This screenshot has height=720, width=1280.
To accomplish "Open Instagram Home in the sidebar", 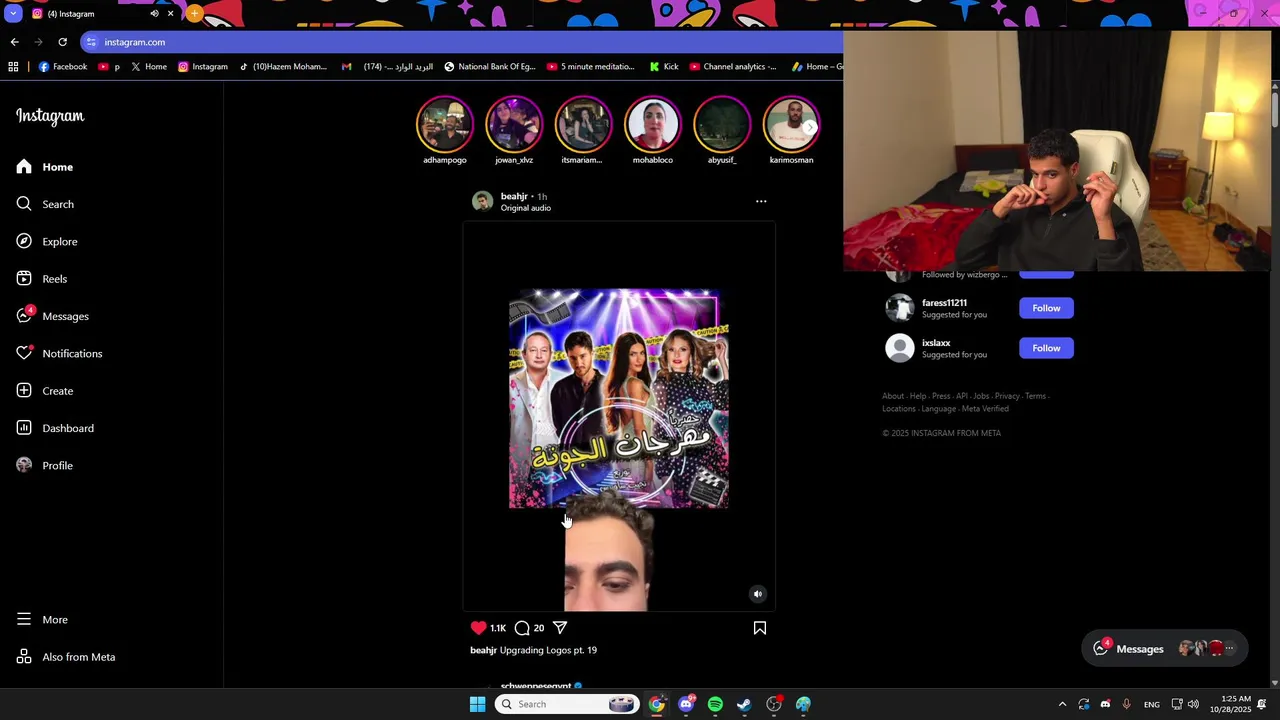I will 45,167.
